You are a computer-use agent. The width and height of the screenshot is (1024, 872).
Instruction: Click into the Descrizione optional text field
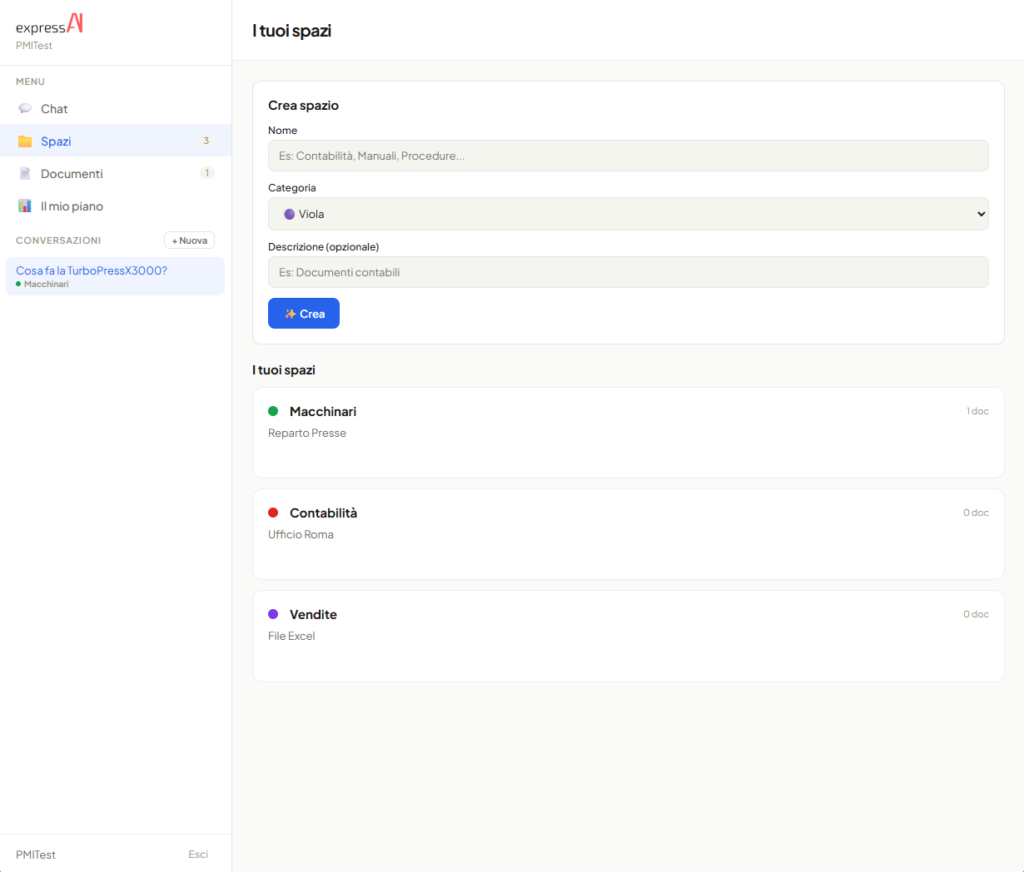click(627, 272)
